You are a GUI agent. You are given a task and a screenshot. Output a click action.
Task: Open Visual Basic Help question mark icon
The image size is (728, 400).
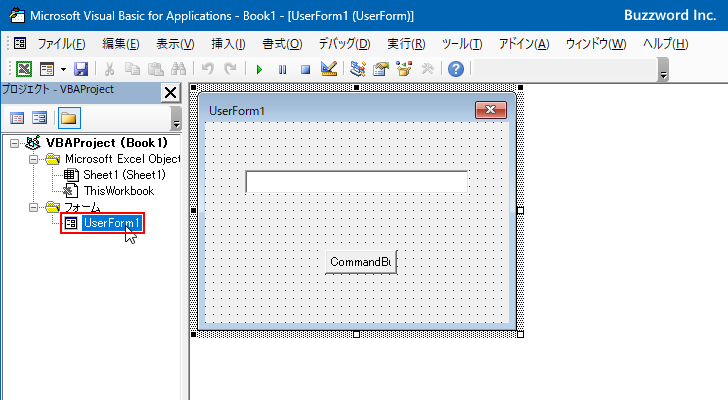tap(455, 69)
